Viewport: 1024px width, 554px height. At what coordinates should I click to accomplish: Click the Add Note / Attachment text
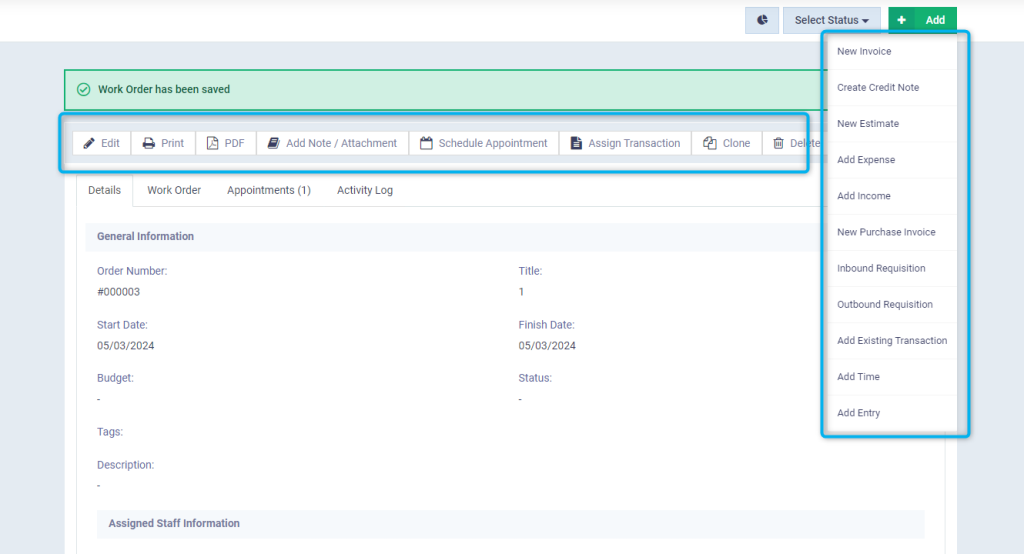click(342, 143)
